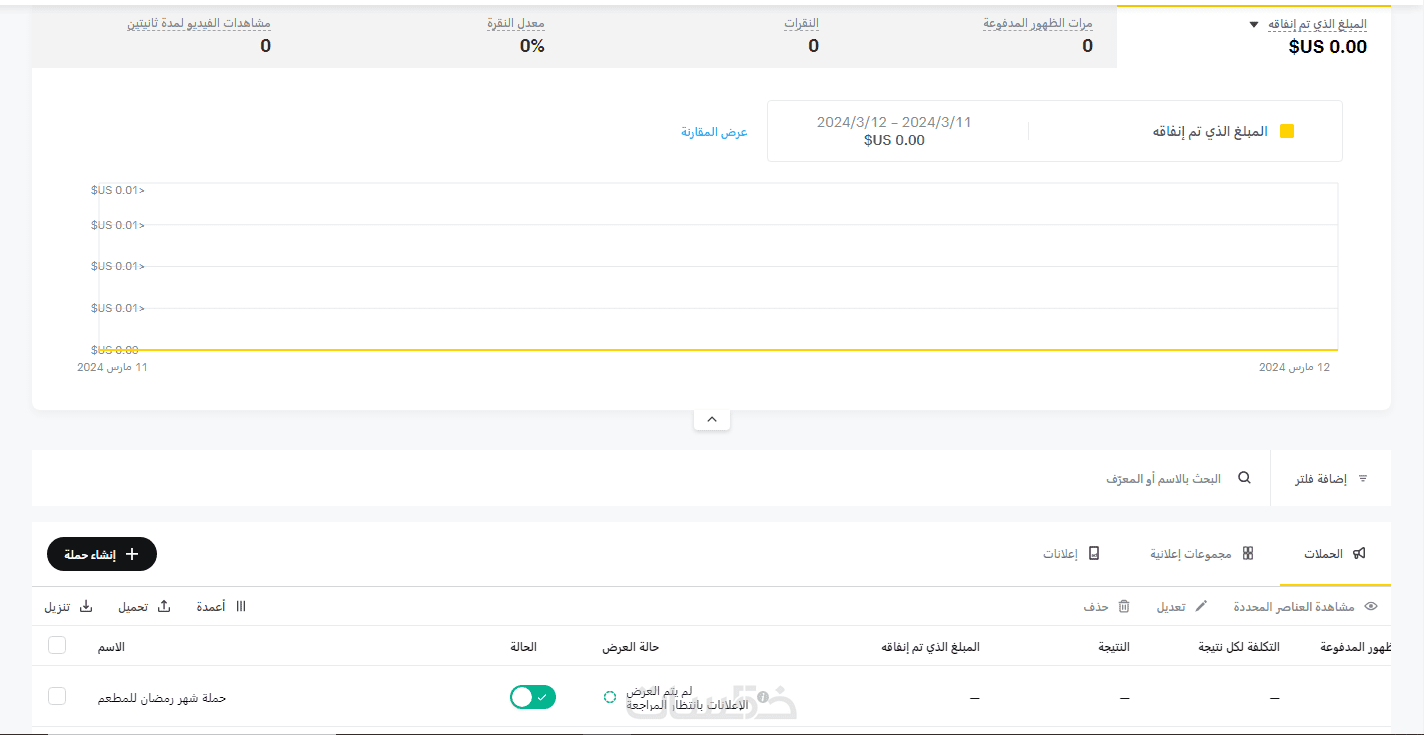Click the تحميل upload option
Viewport: 1424px width, 735px height.
tap(145, 607)
